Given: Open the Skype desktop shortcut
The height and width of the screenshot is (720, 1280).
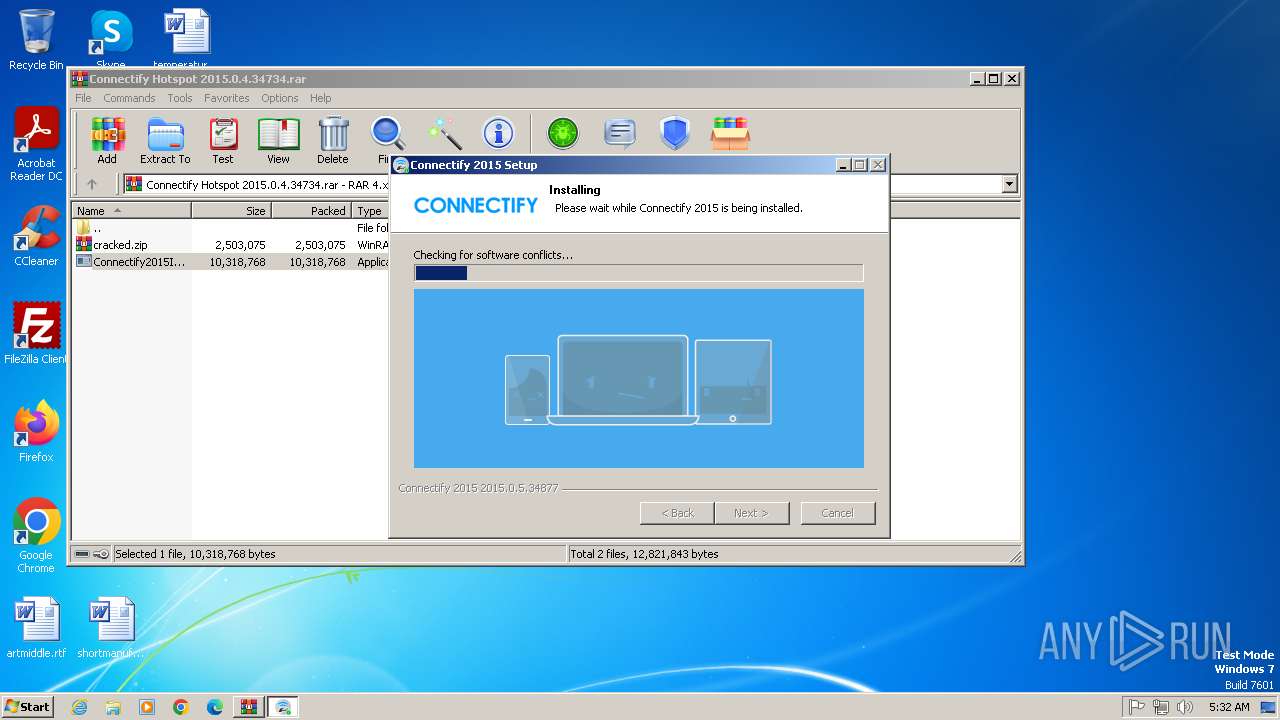Looking at the screenshot, I should click(x=110, y=40).
